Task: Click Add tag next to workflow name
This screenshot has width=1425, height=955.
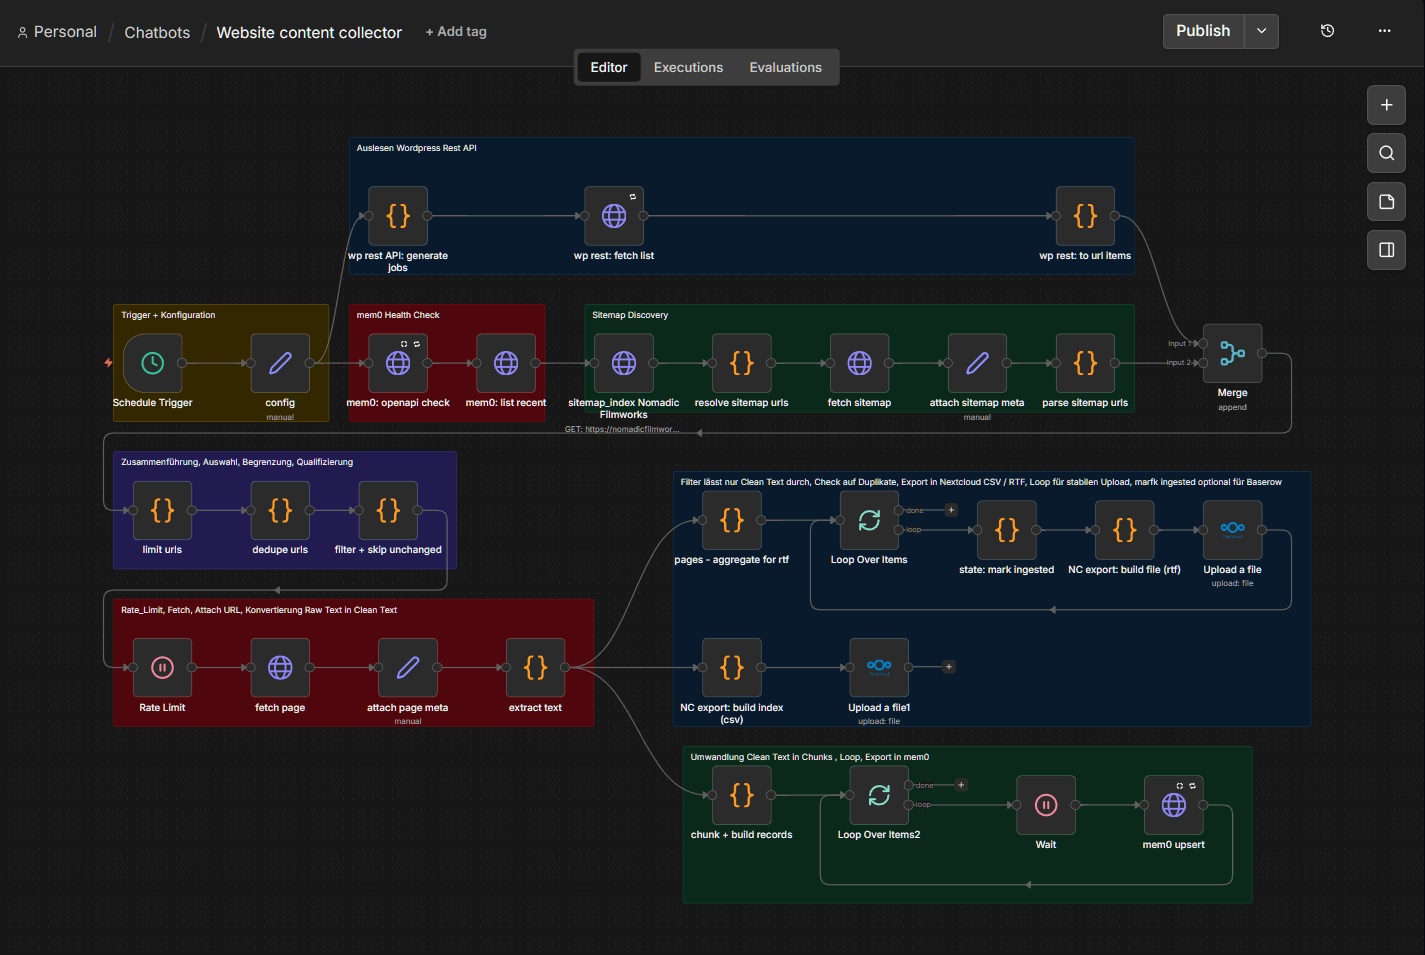Action: (x=456, y=31)
